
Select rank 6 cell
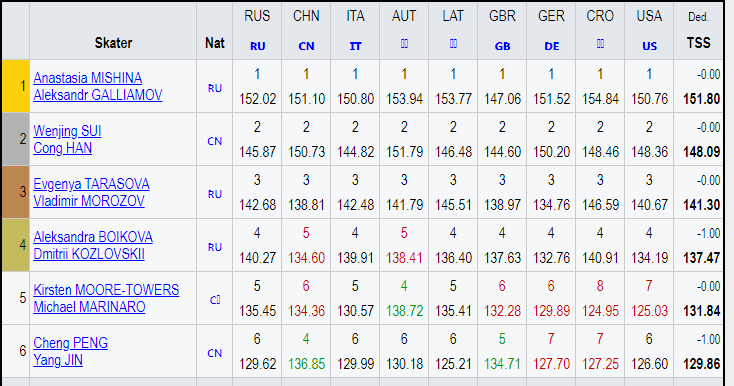pyautogui.click(x=15, y=351)
